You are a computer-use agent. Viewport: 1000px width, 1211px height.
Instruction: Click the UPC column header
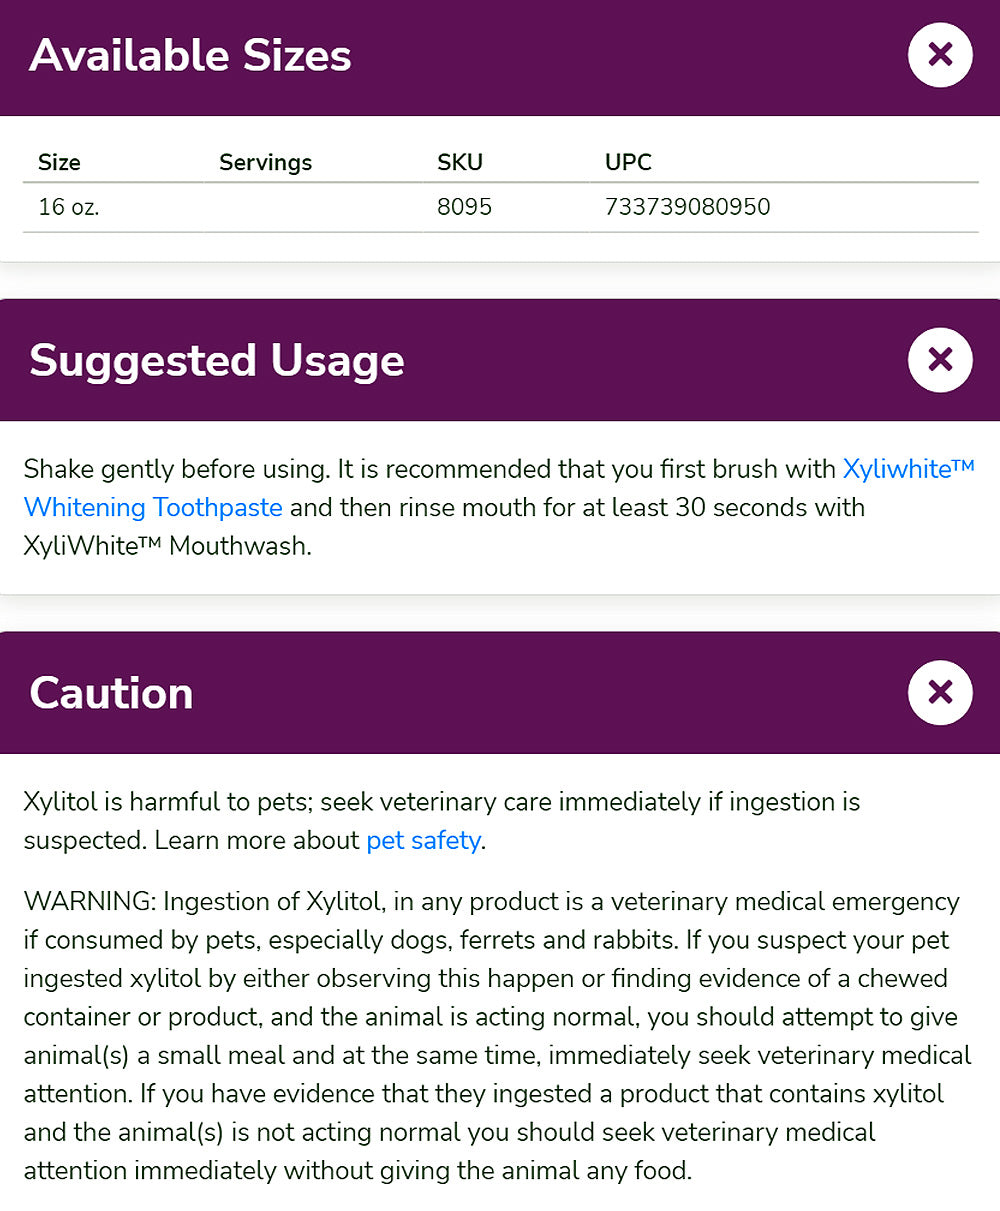click(628, 162)
